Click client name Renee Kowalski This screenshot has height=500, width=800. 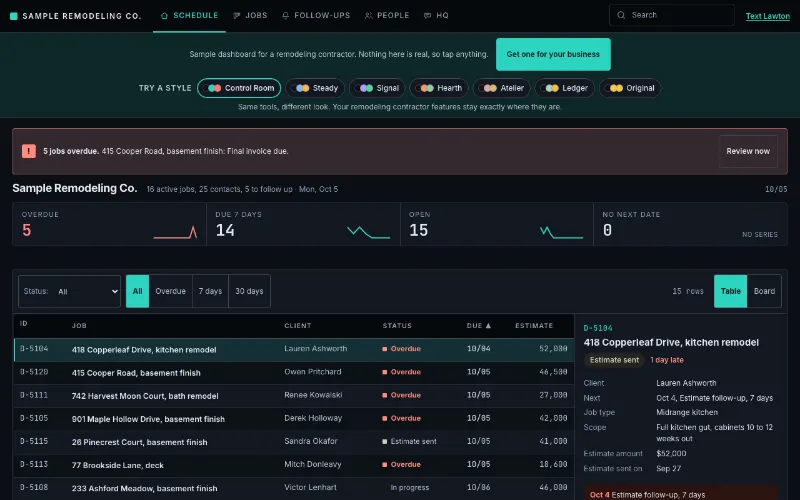313,395
